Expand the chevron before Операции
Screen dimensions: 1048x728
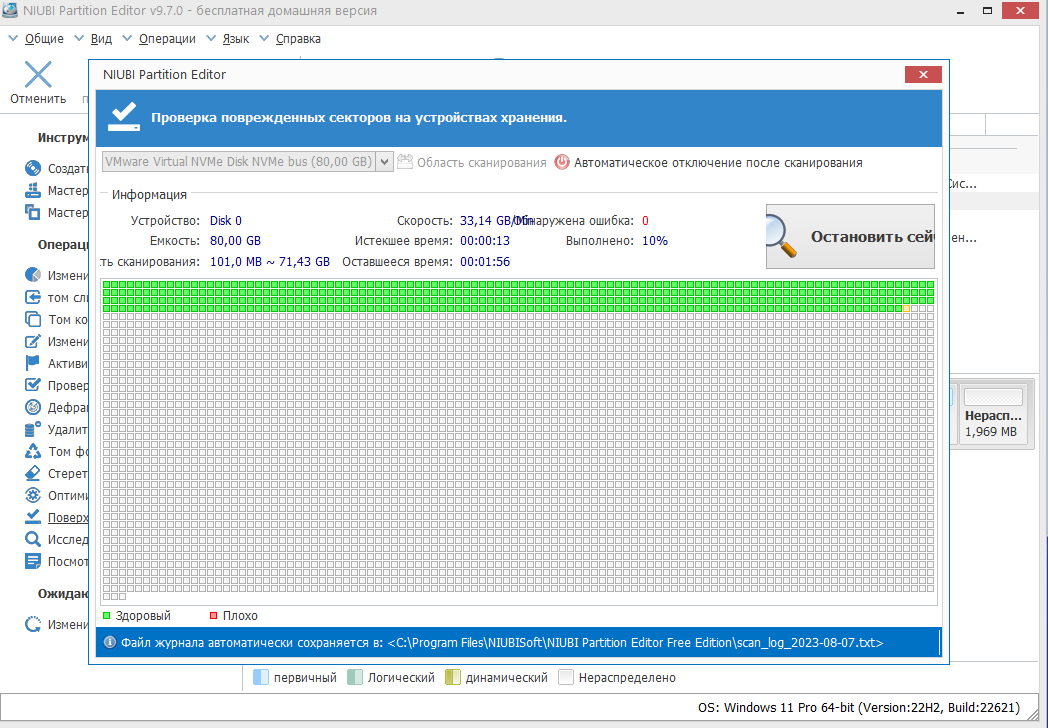127,39
